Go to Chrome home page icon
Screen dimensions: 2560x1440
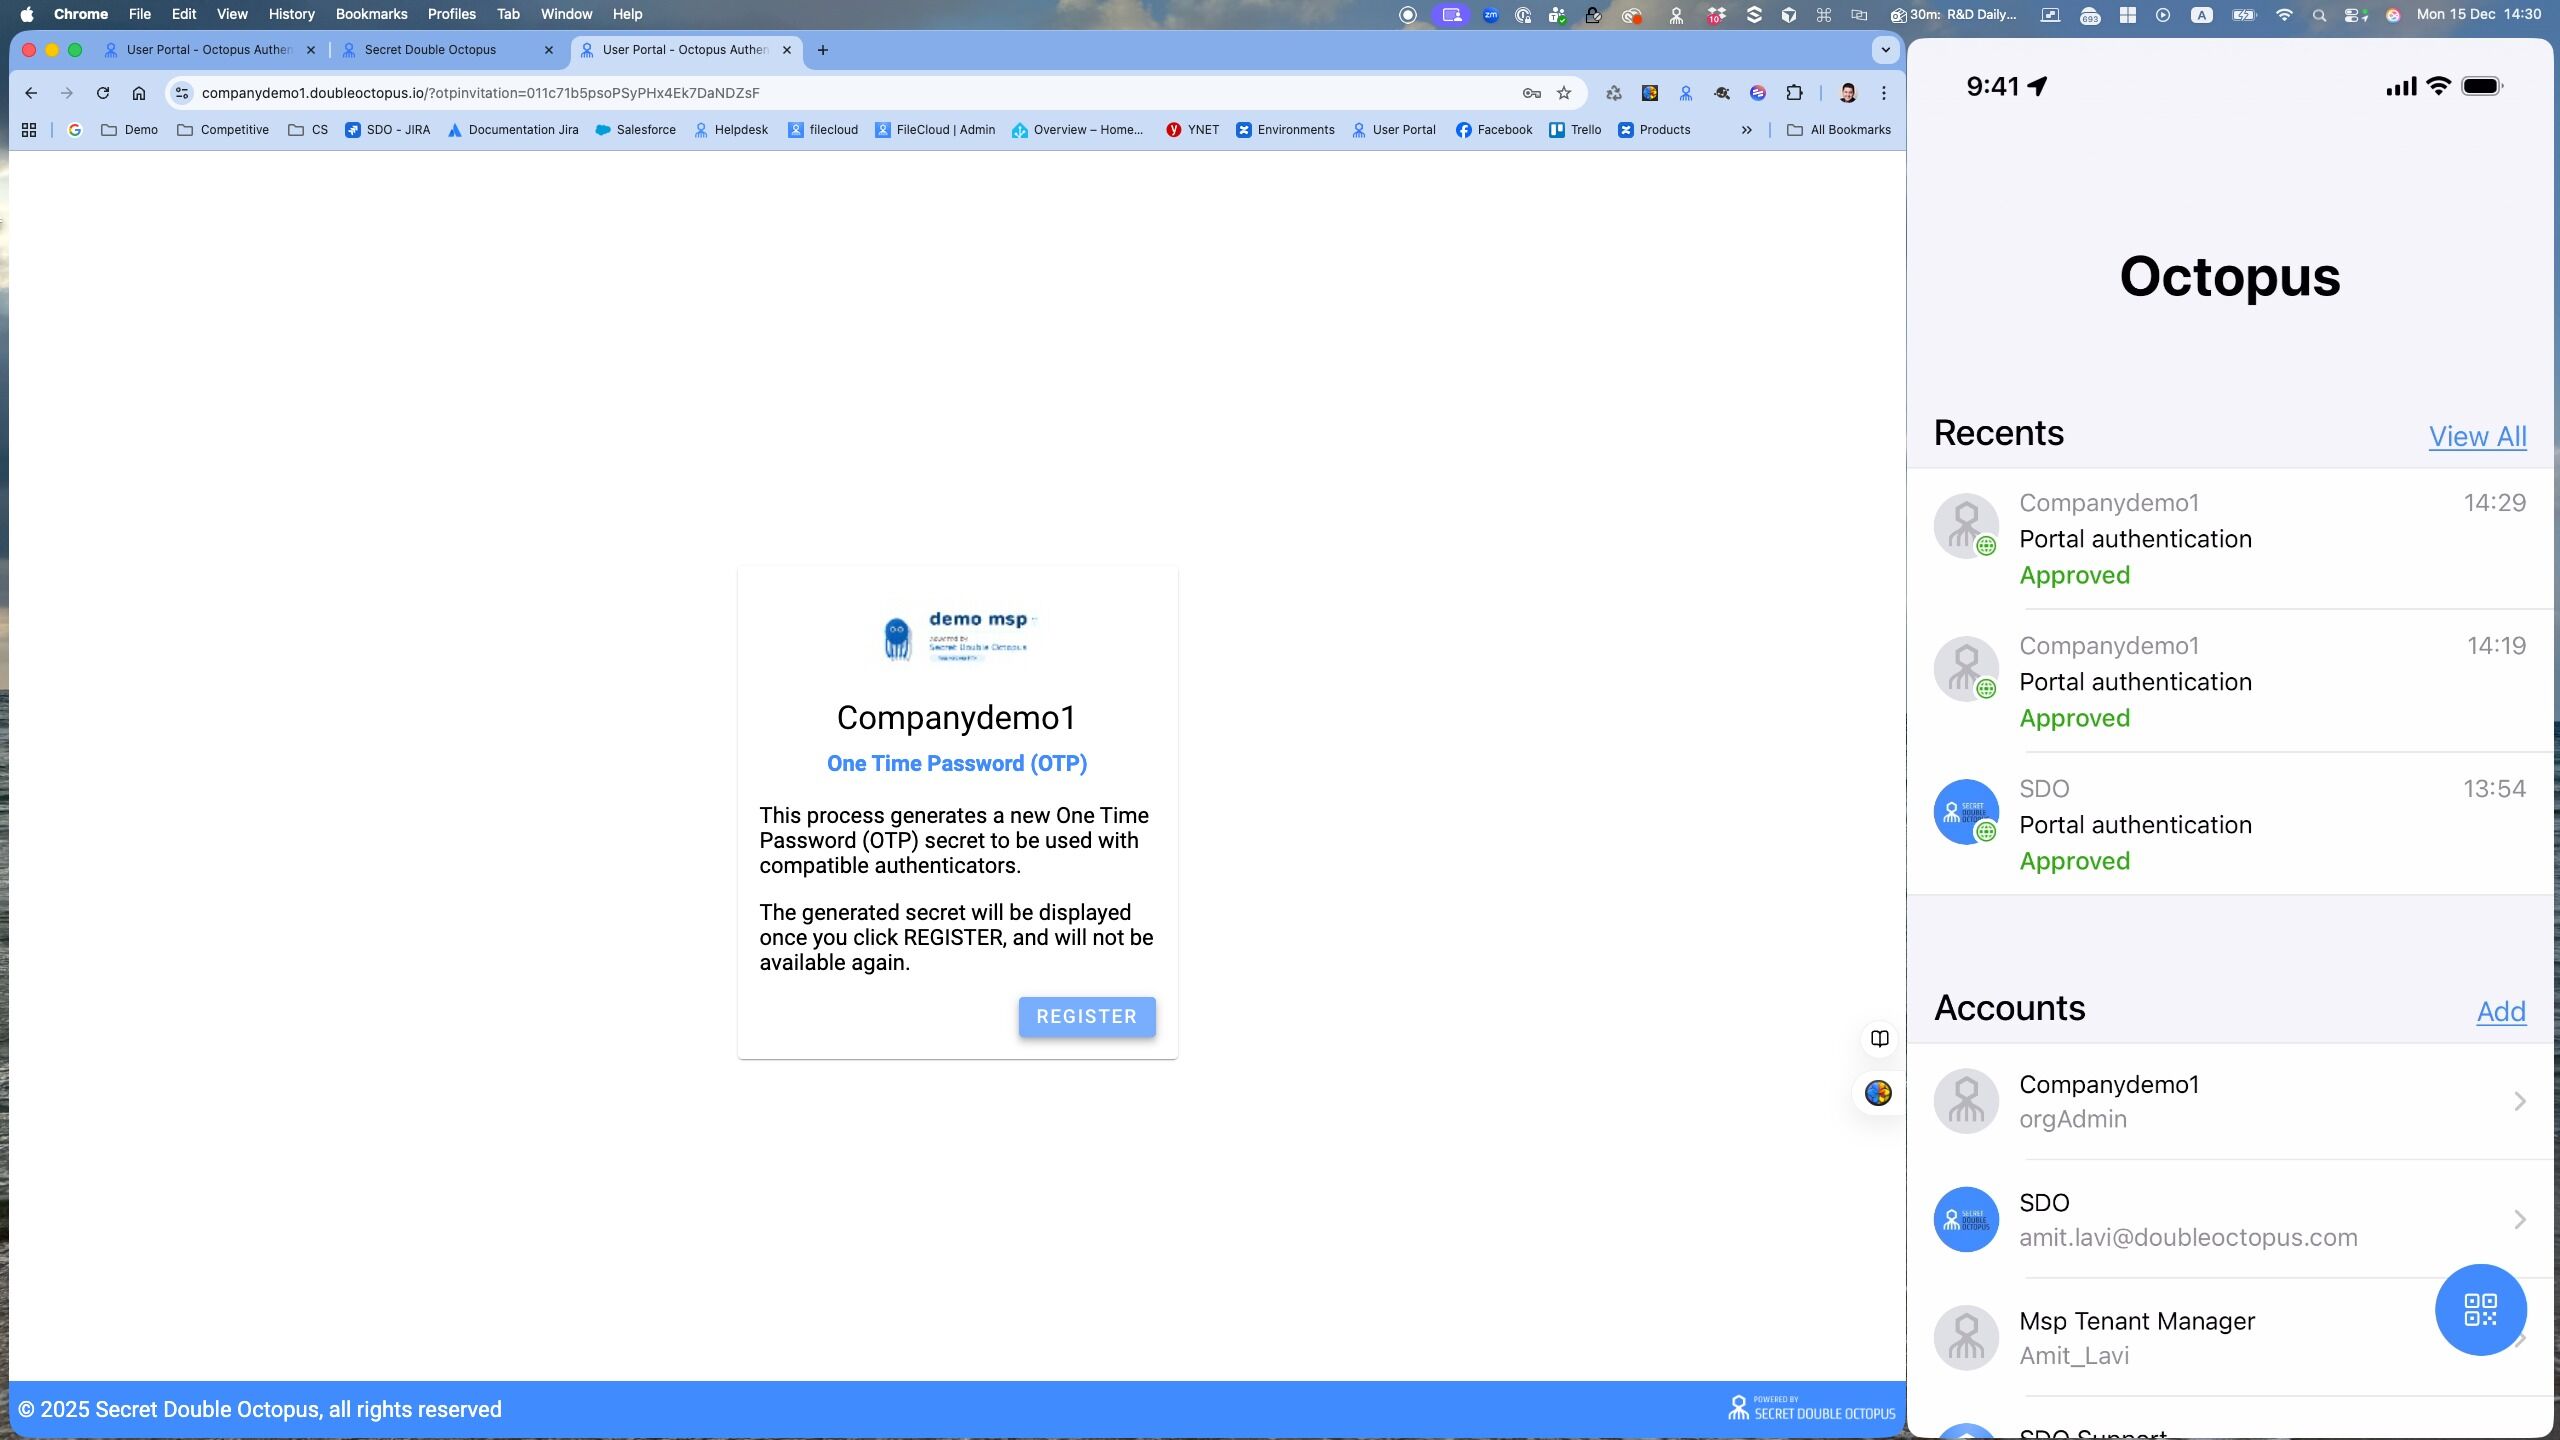click(139, 93)
